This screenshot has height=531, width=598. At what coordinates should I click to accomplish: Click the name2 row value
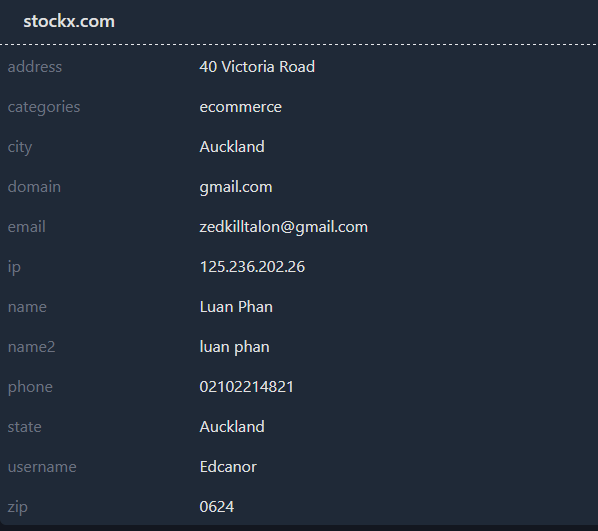tap(235, 347)
